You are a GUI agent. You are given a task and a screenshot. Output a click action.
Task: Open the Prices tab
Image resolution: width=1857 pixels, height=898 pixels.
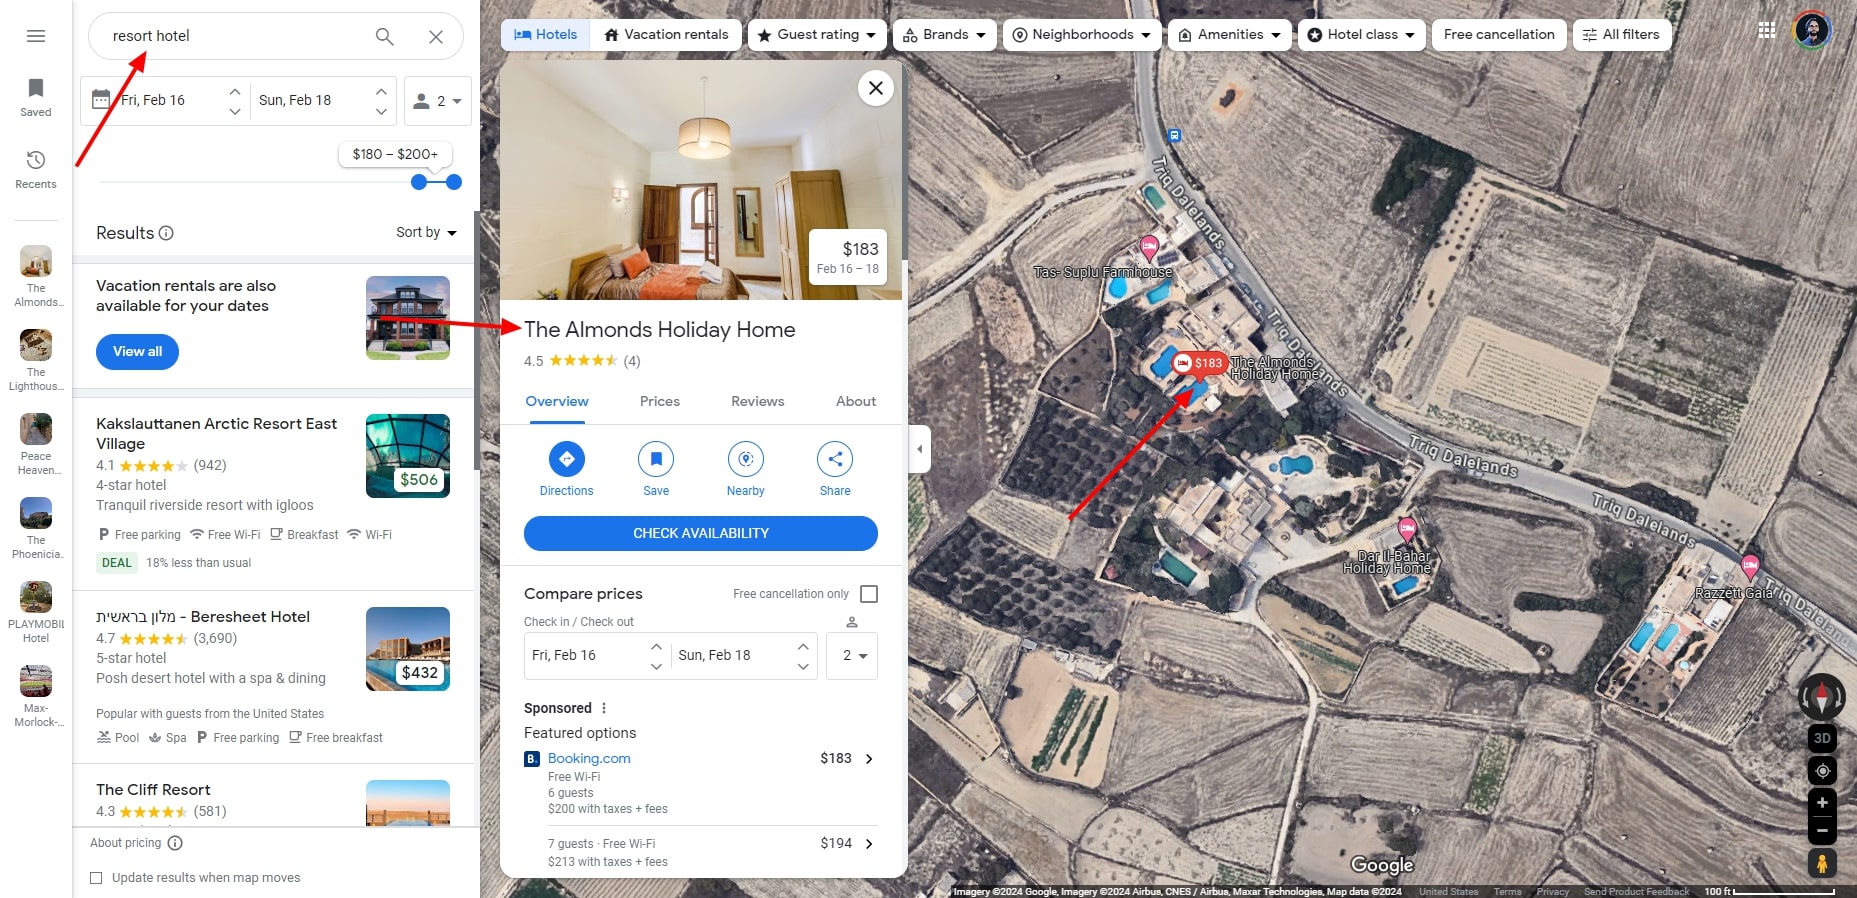(x=660, y=401)
